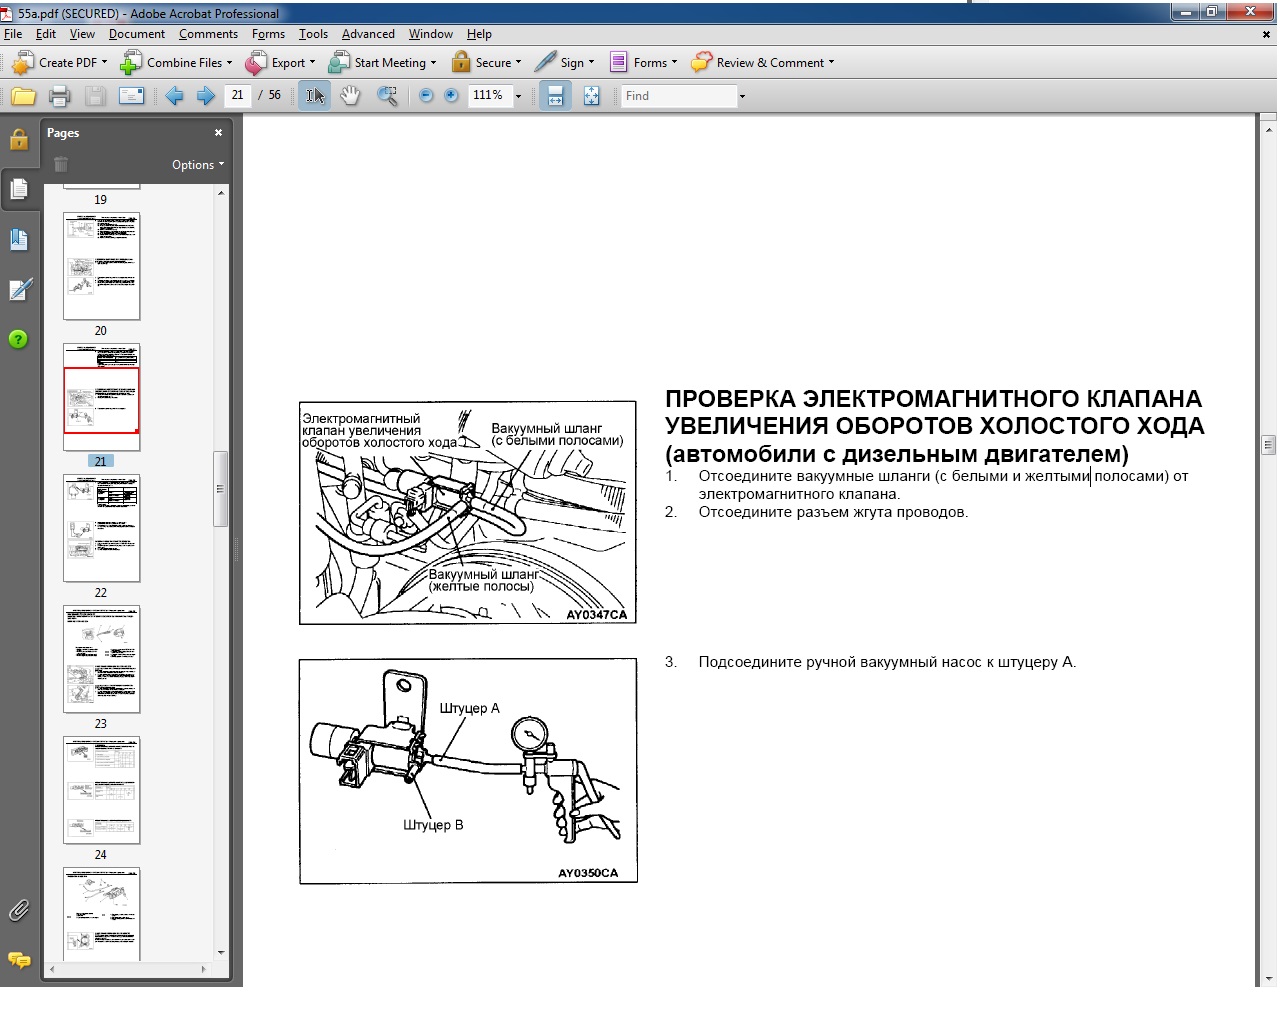
Task: Open the Bookmarks panel icon
Action: point(19,239)
